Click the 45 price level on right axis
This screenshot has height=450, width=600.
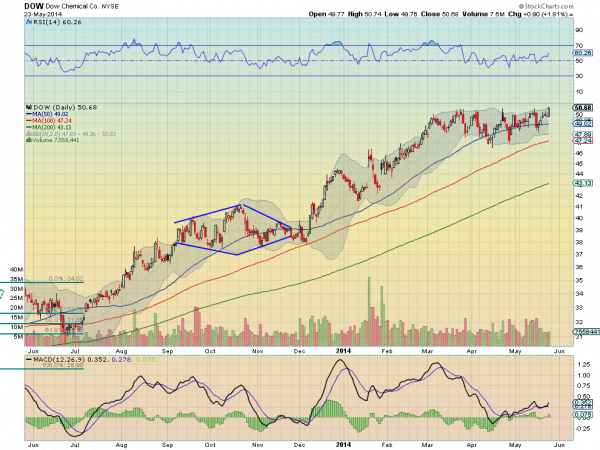579,164
